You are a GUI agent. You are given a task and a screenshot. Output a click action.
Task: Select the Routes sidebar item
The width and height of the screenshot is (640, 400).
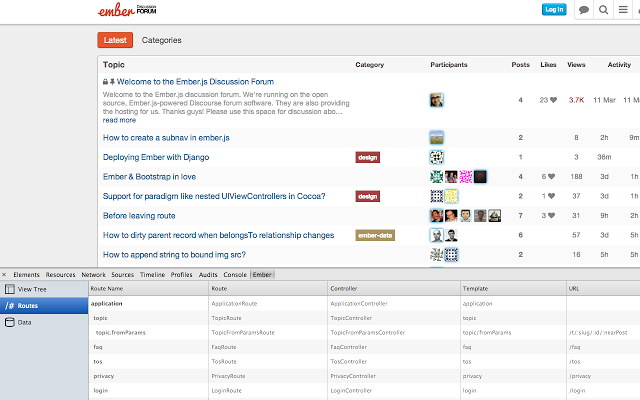(x=44, y=306)
